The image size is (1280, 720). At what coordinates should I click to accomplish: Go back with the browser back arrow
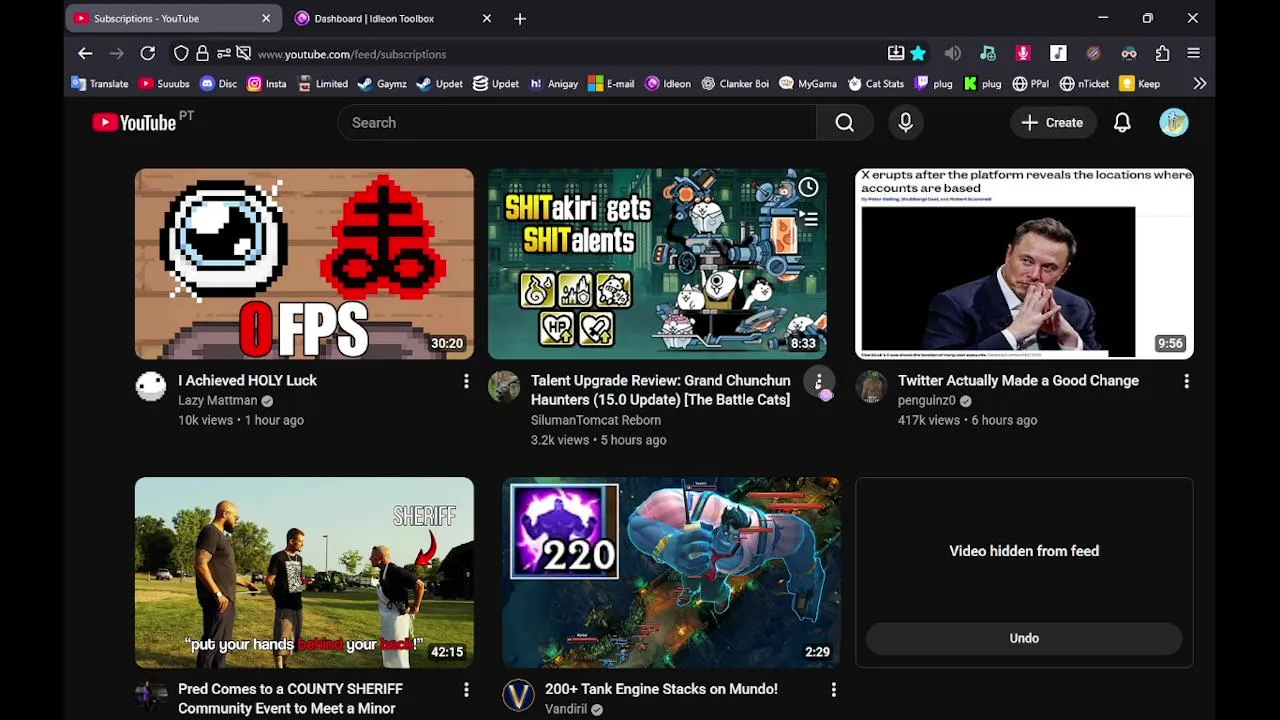click(x=85, y=54)
